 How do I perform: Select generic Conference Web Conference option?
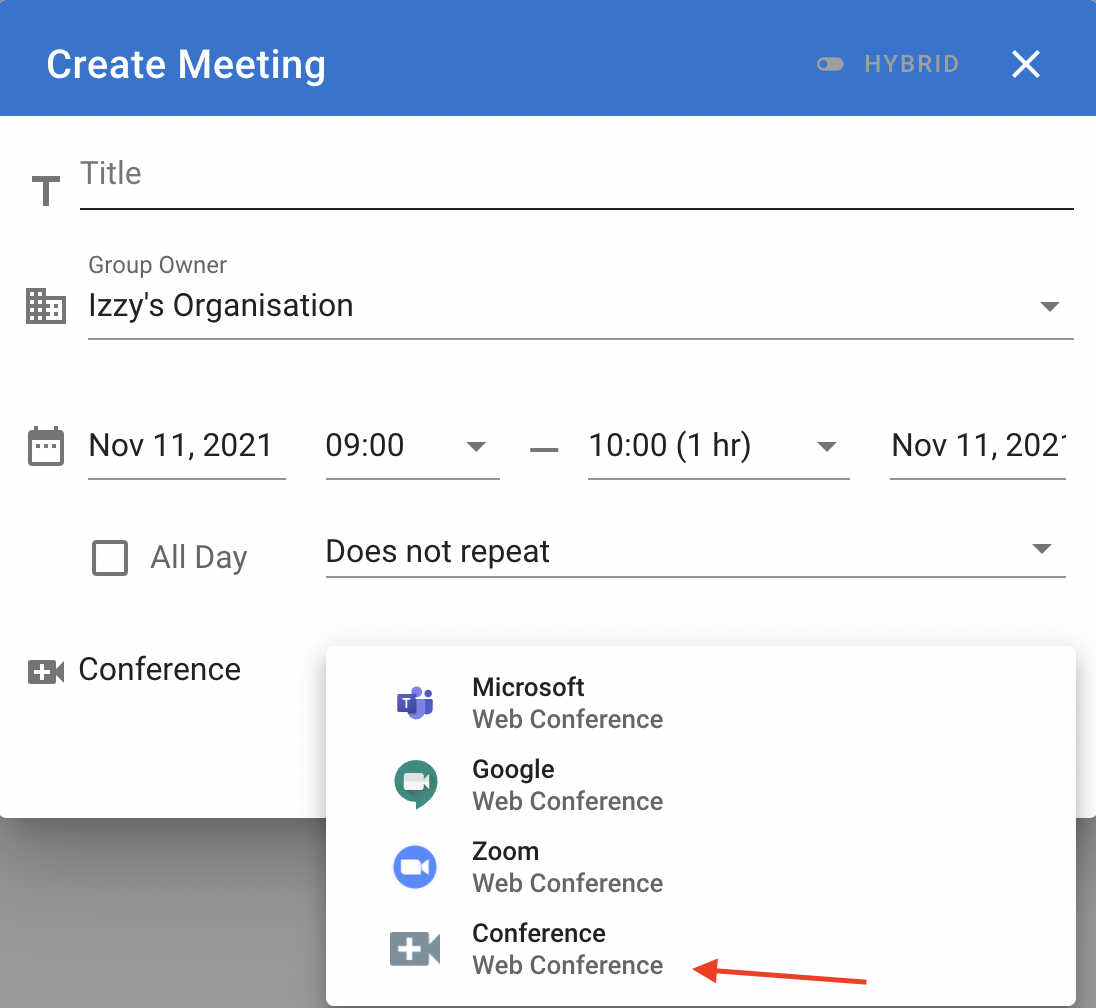coord(700,949)
